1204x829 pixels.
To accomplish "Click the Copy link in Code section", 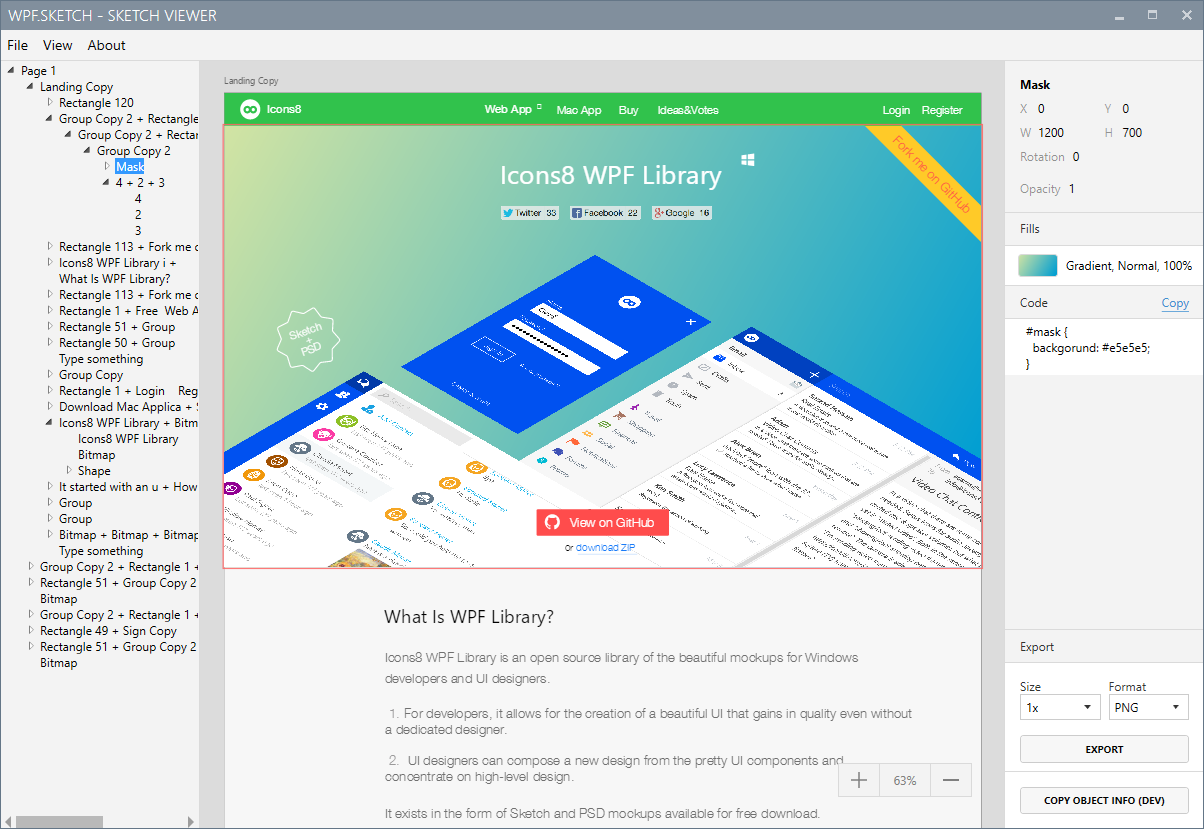I will click(1175, 303).
